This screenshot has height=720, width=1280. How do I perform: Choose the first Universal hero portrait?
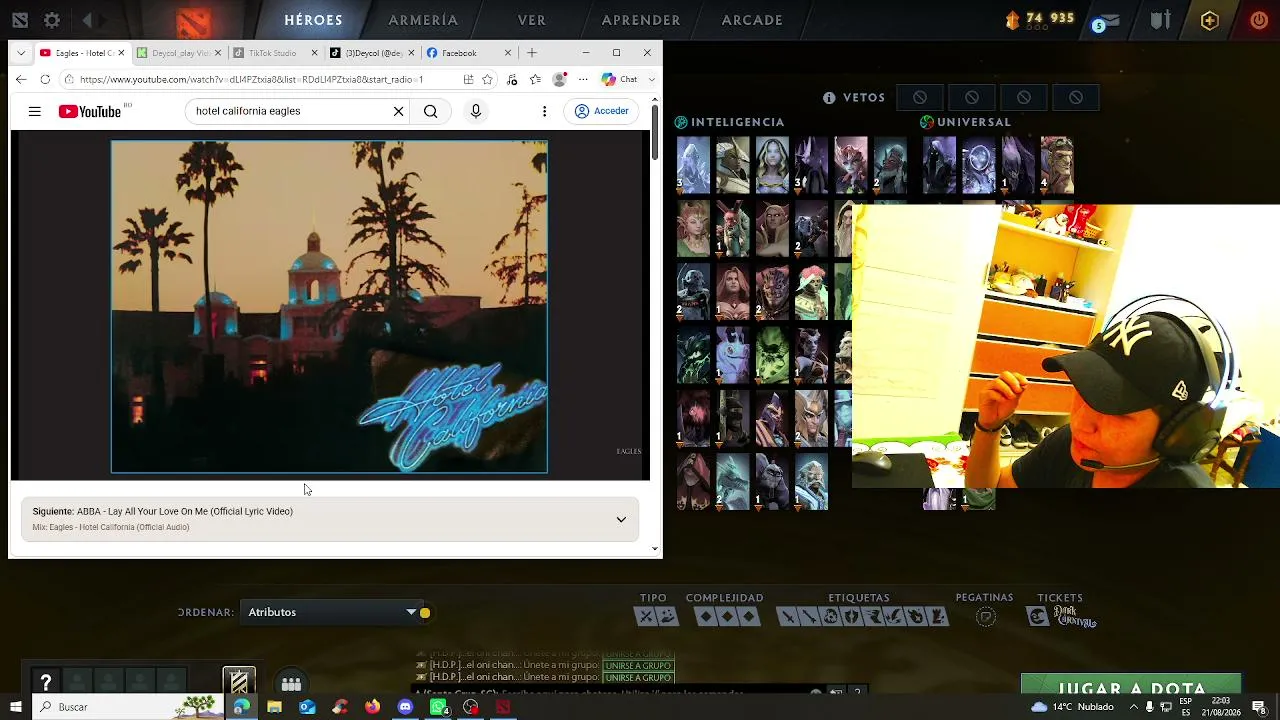point(939,165)
